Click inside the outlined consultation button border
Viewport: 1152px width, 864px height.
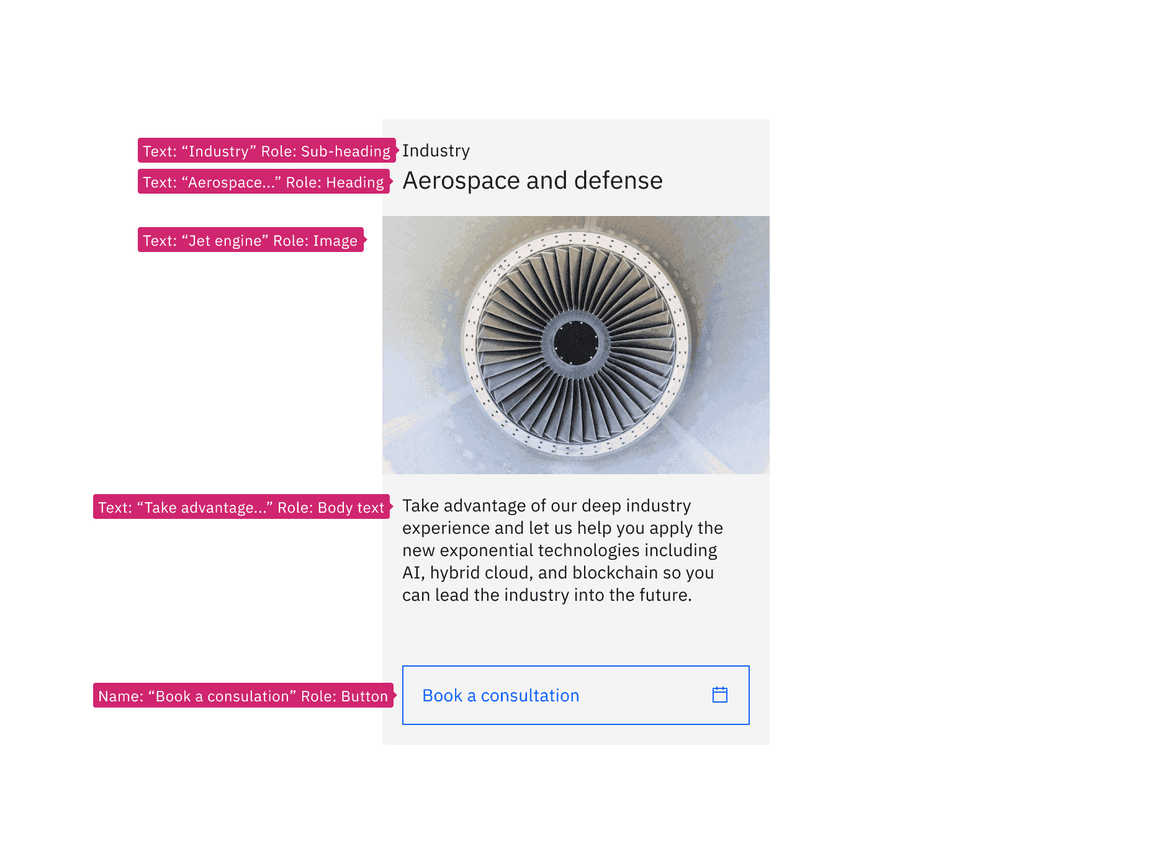(575, 694)
